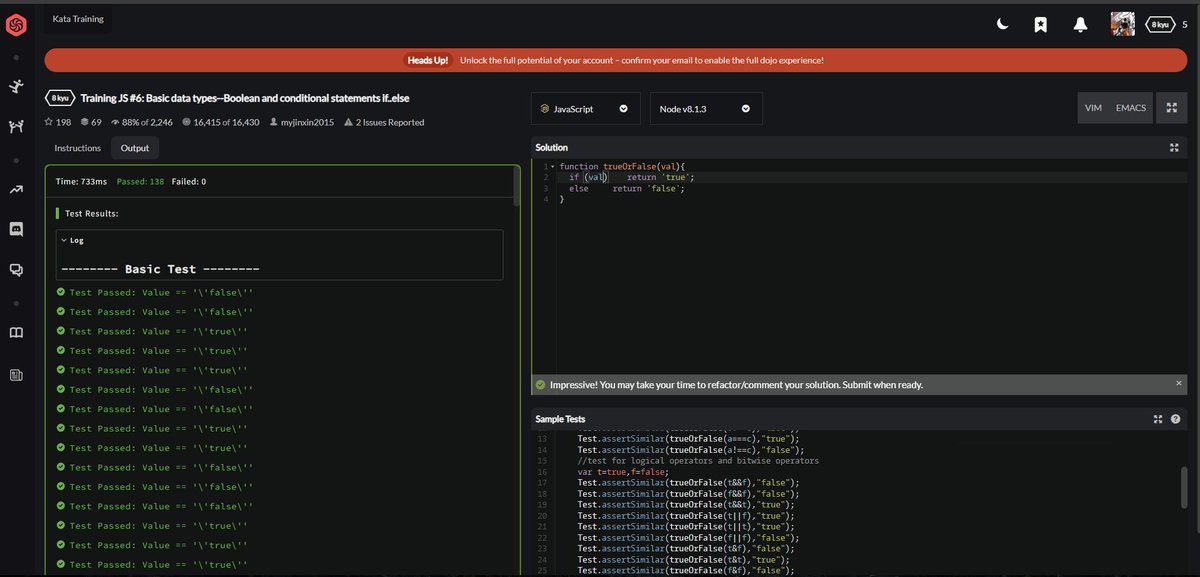The image size is (1200, 577).
Task: Click the Solution panel title
Action: click(552, 147)
